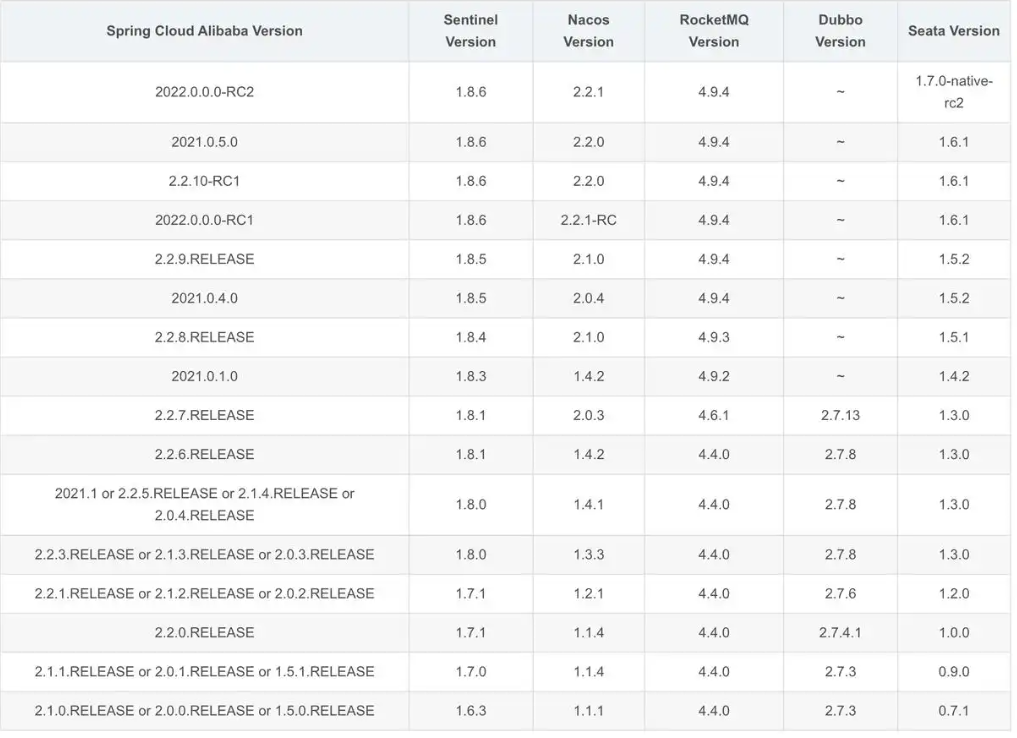Click the Dubbo value 2.7.4.1

pos(840,632)
